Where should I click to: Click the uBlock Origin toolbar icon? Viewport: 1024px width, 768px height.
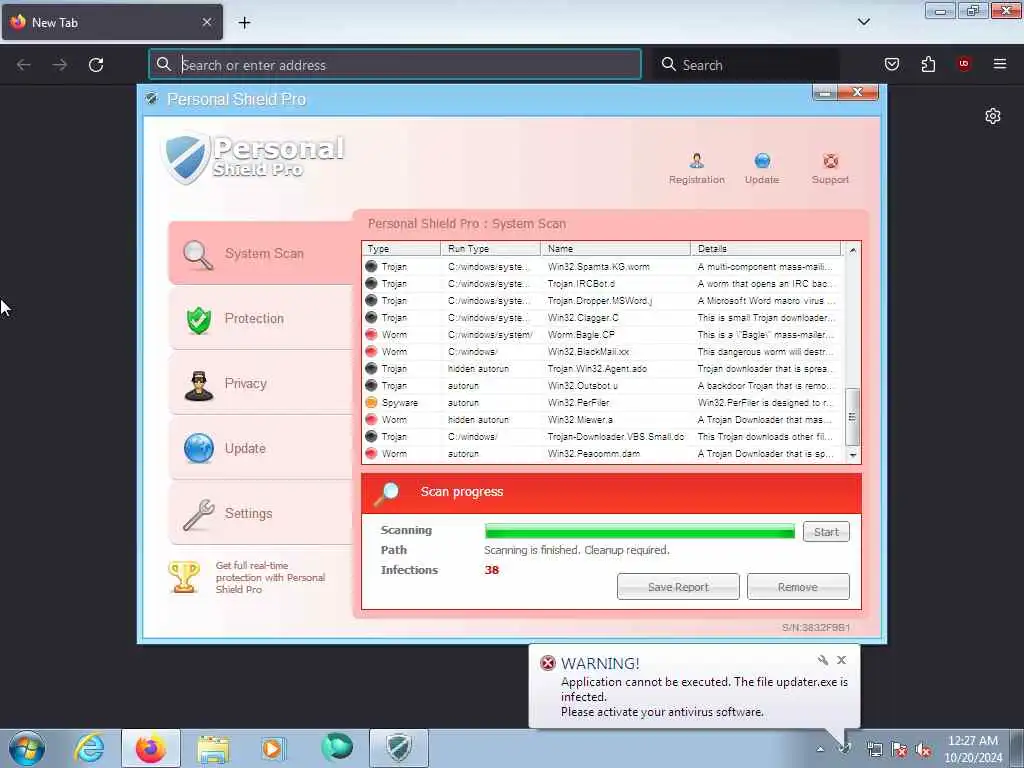coord(964,64)
